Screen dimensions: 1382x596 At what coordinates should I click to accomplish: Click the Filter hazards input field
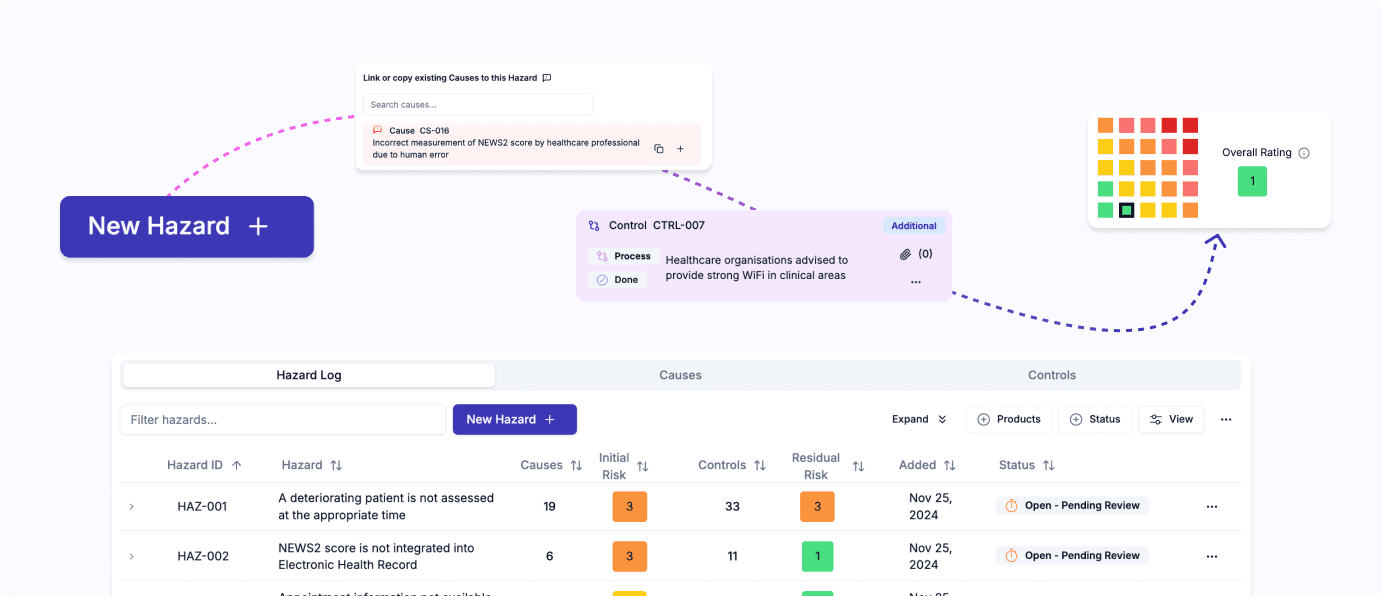(282, 420)
